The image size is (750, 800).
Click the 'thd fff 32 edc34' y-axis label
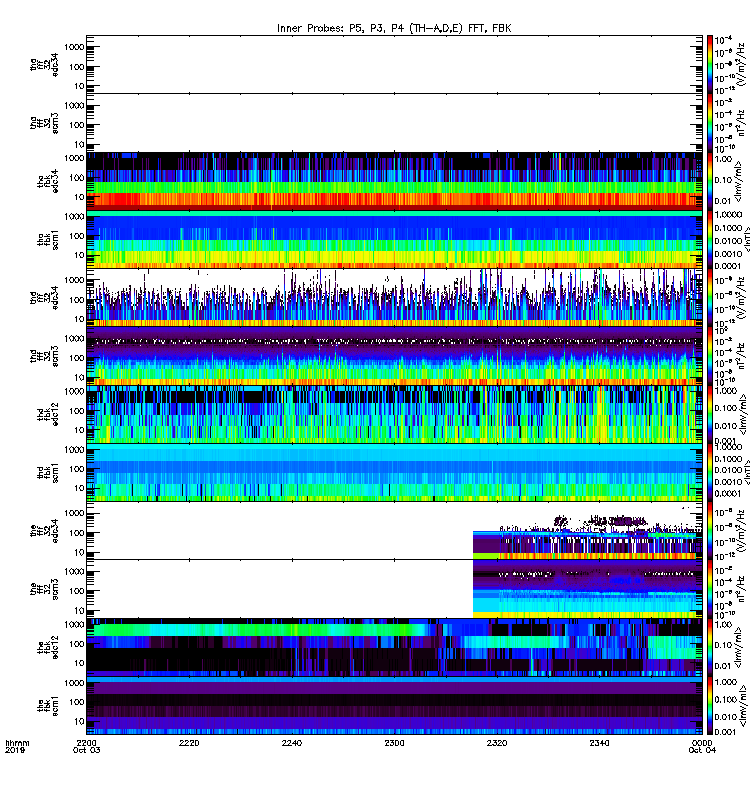click(x=44, y=298)
